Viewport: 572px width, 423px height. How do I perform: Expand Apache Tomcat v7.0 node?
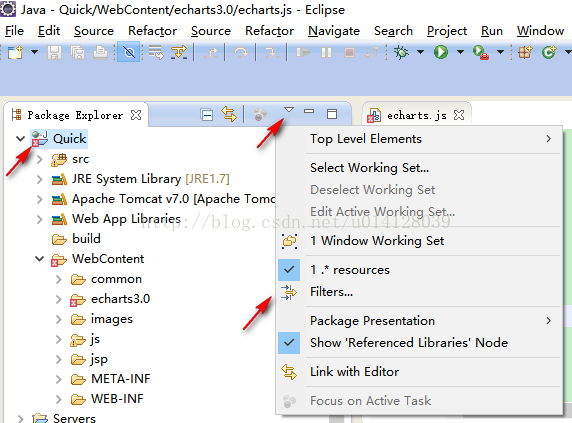[x=40, y=199]
